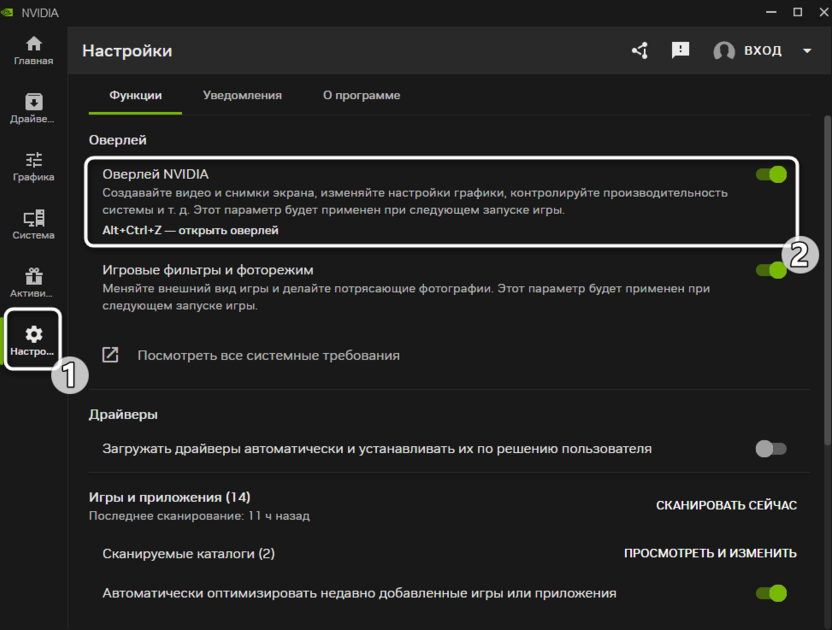This screenshot has width=832, height=630.
Task: Click the user avatar icon
Action: [x=724, y=51]
